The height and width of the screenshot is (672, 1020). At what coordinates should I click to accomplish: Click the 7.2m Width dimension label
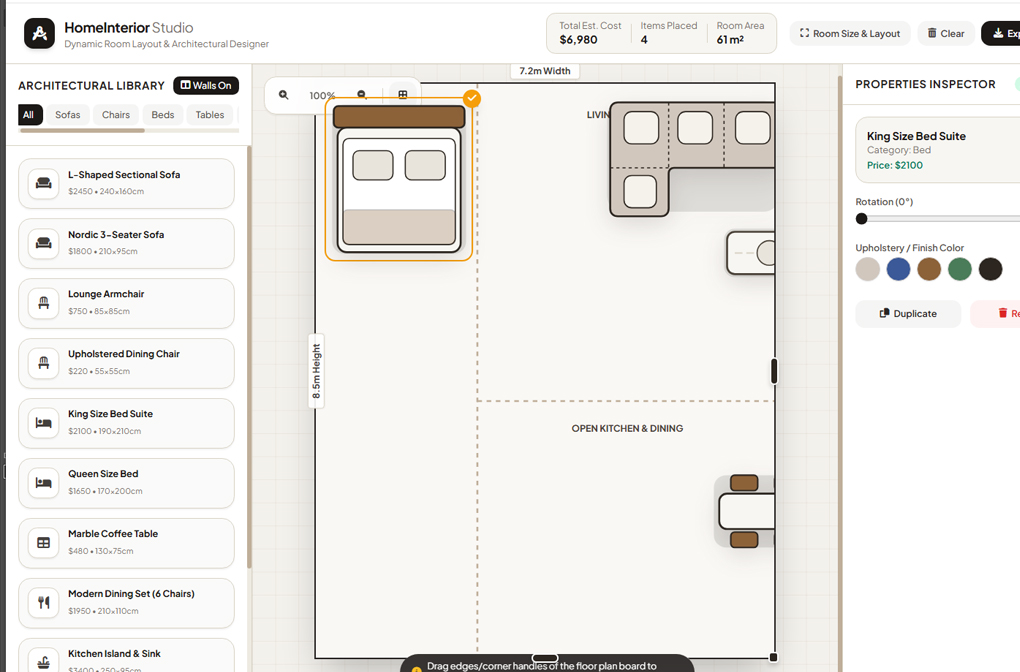(544, 71)
